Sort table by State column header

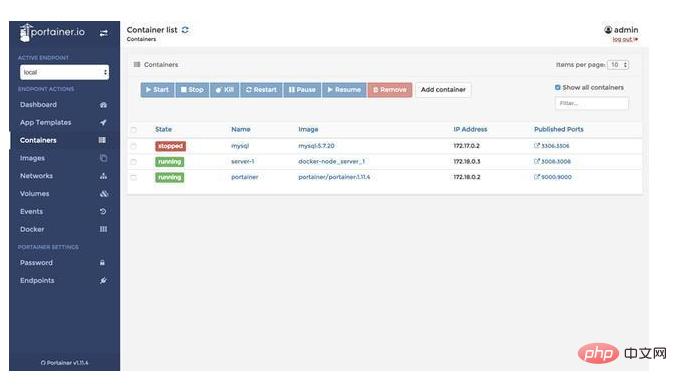click(x=164, y=129)
